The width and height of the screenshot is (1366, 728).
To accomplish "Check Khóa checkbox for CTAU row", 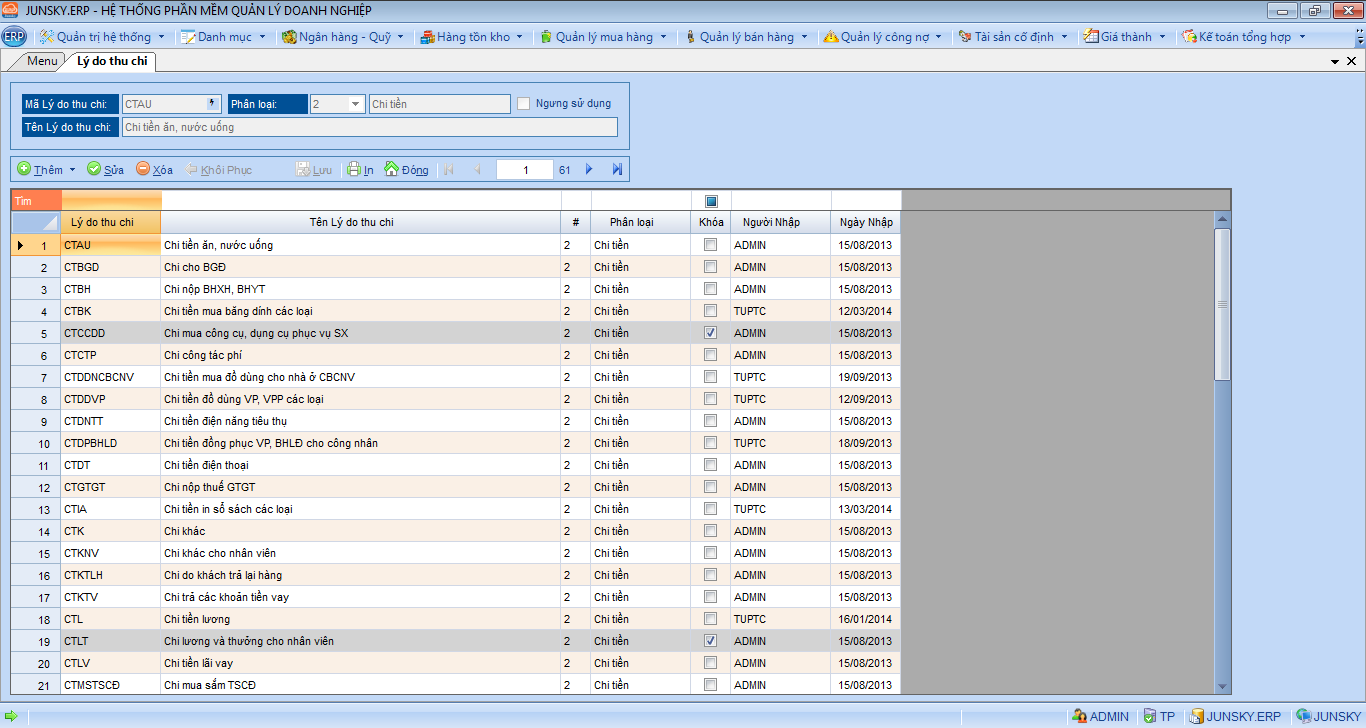I will pyautogui.click(x=710, y=245).
